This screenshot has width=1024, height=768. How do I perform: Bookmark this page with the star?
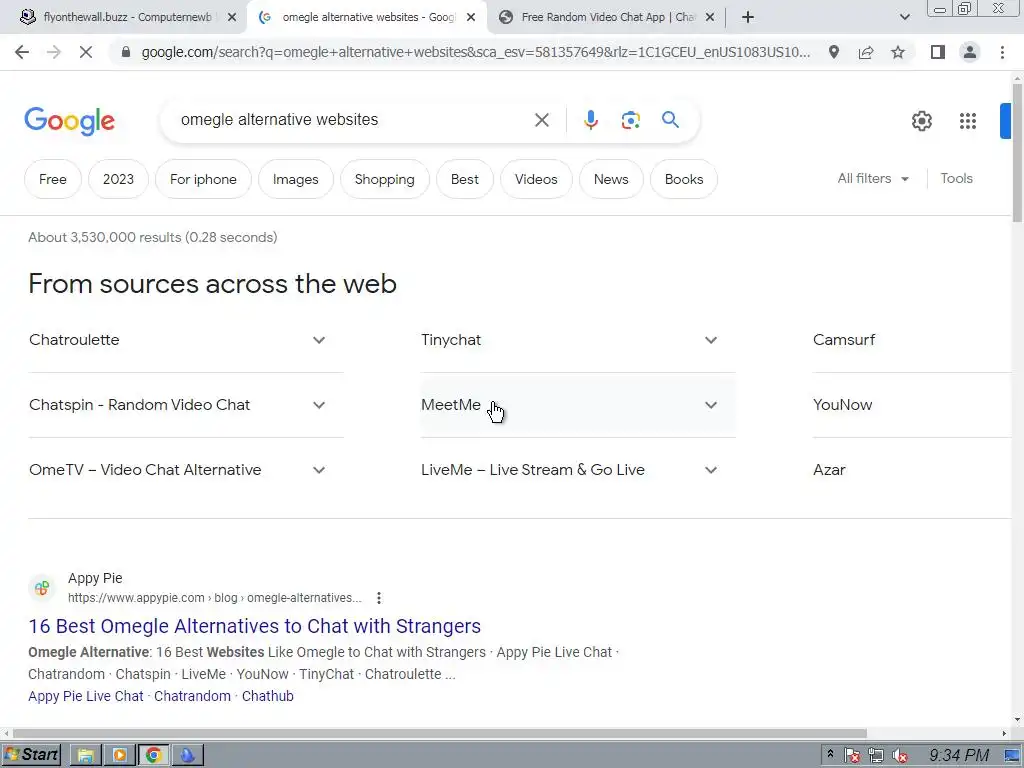[x=898, y=52]
